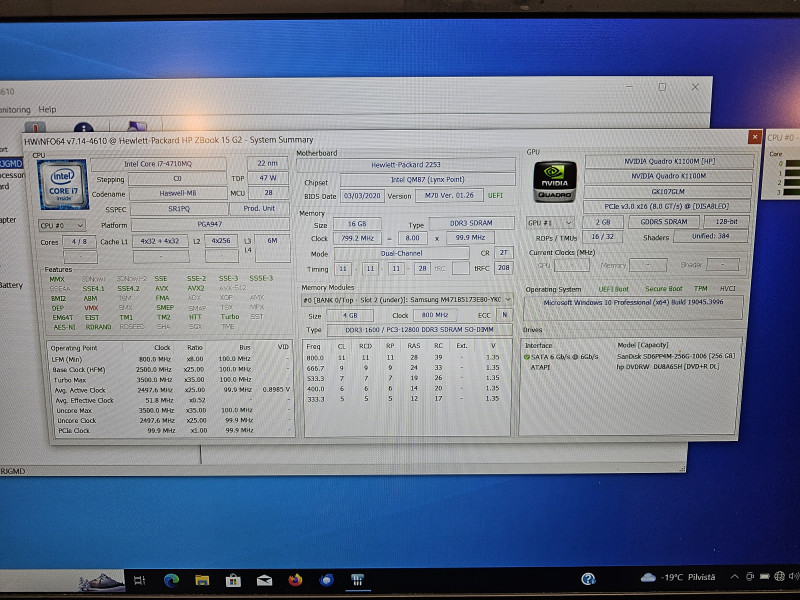Click the red VMX feature label
The image size is (800, 600).
pos(91,308)
